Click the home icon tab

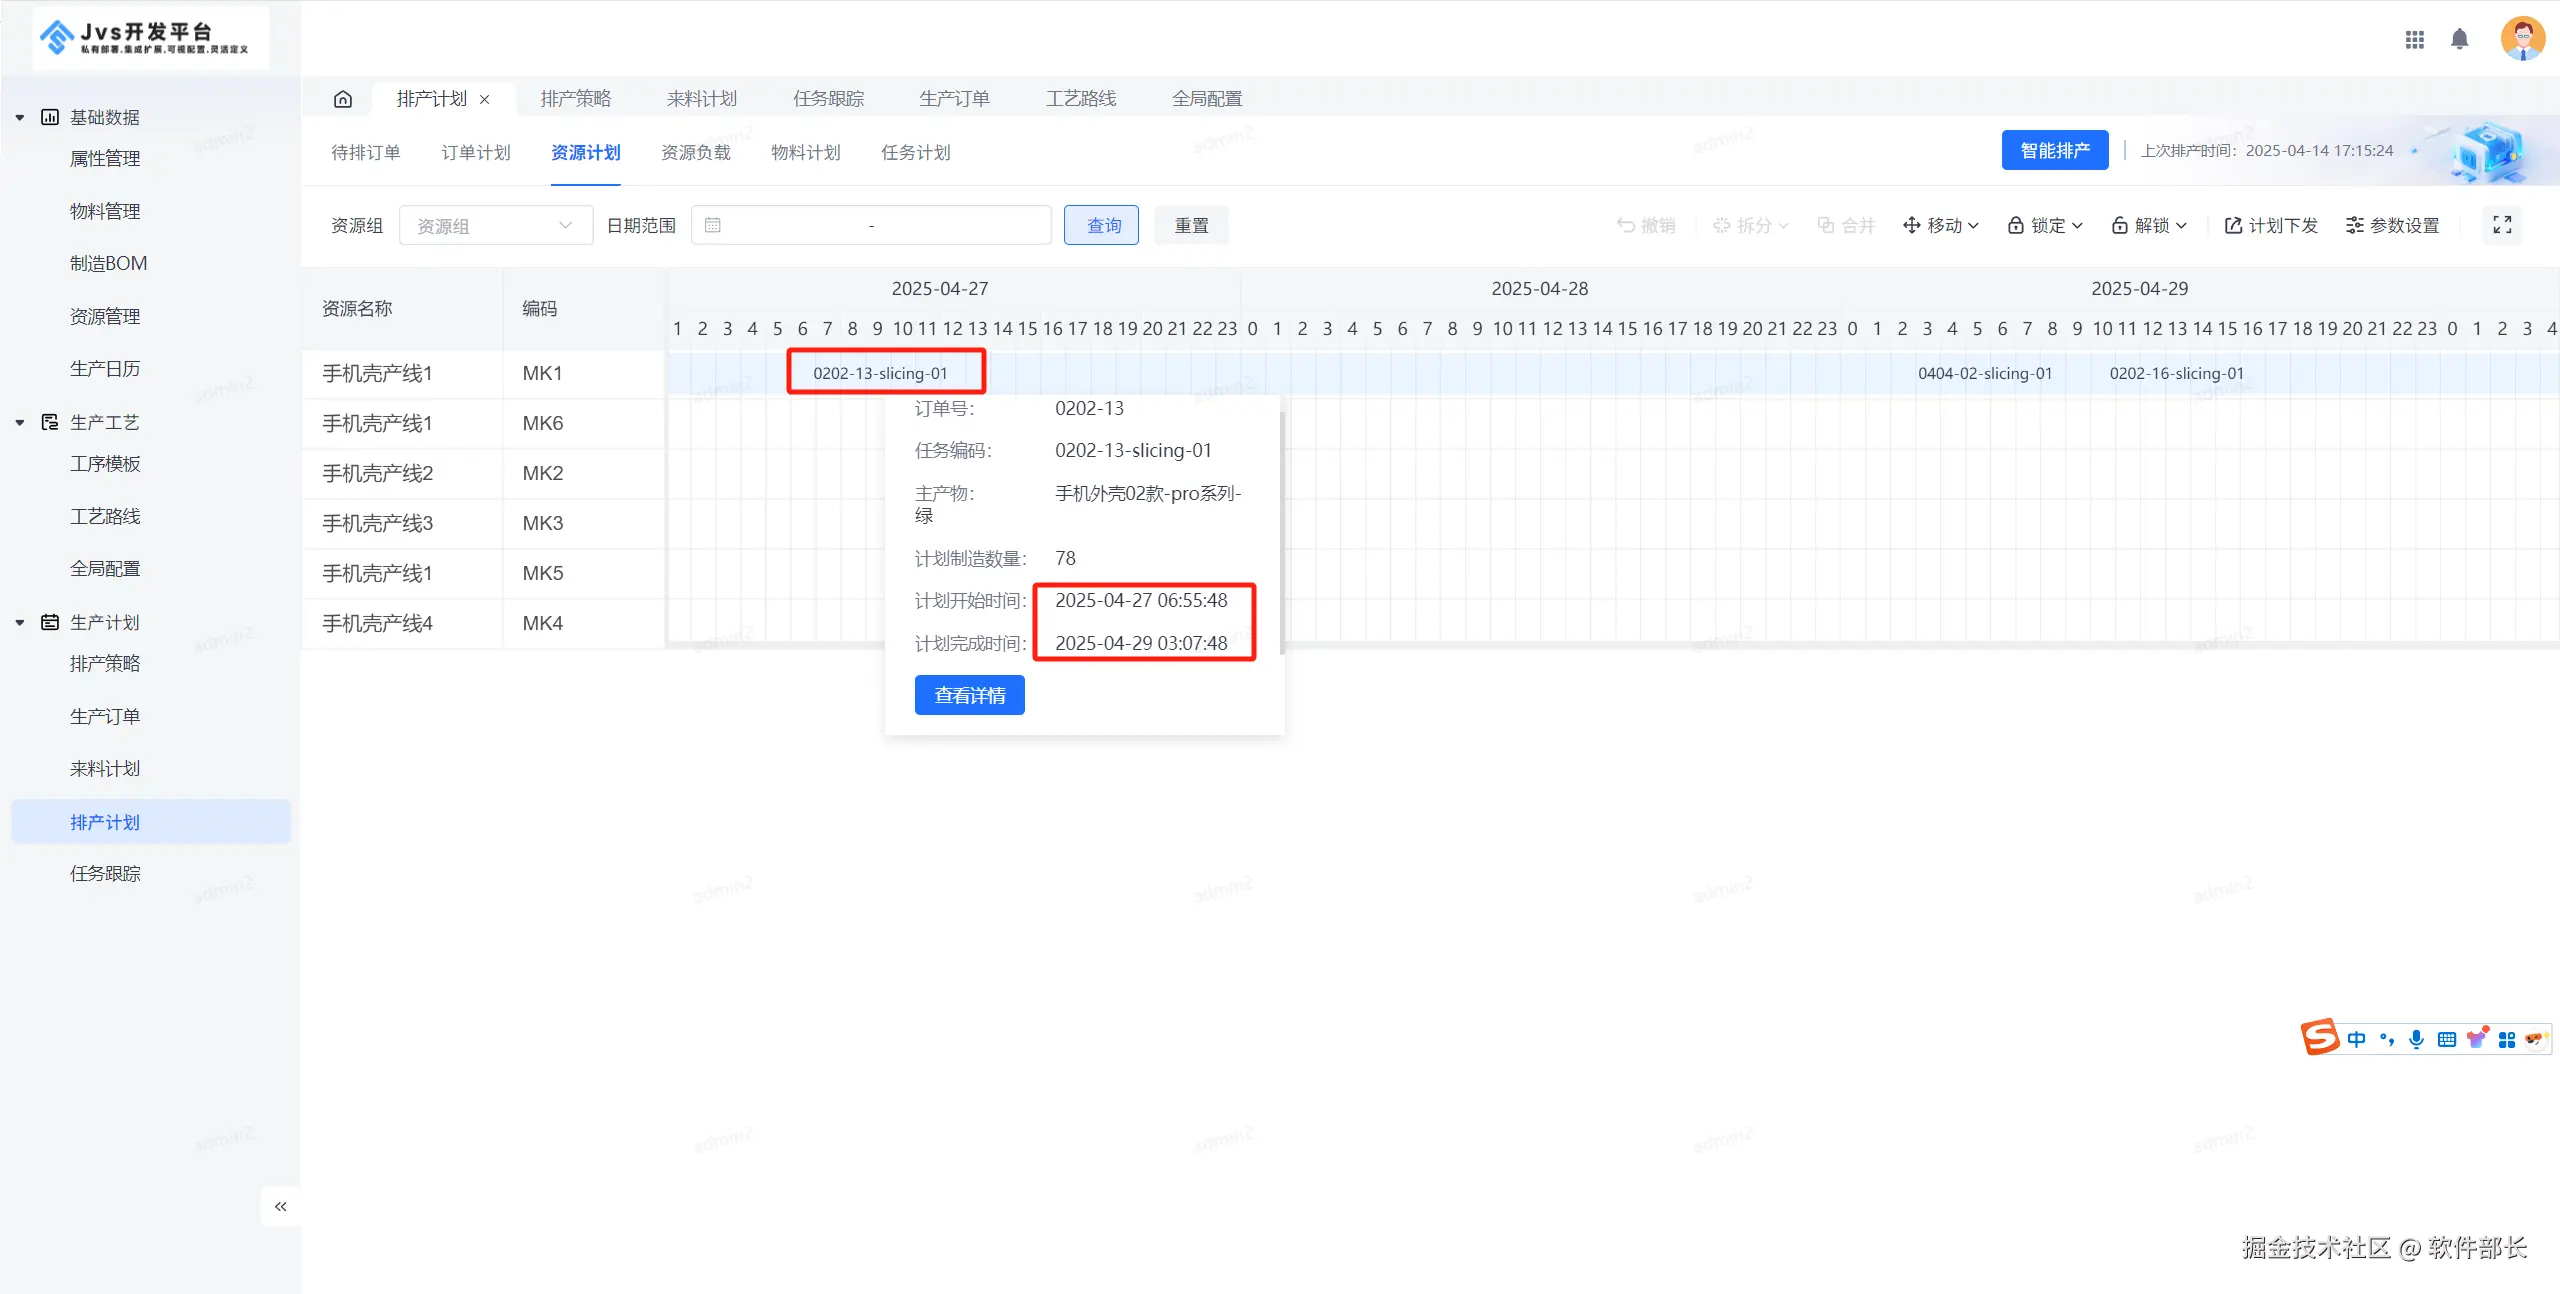(342, 99)
